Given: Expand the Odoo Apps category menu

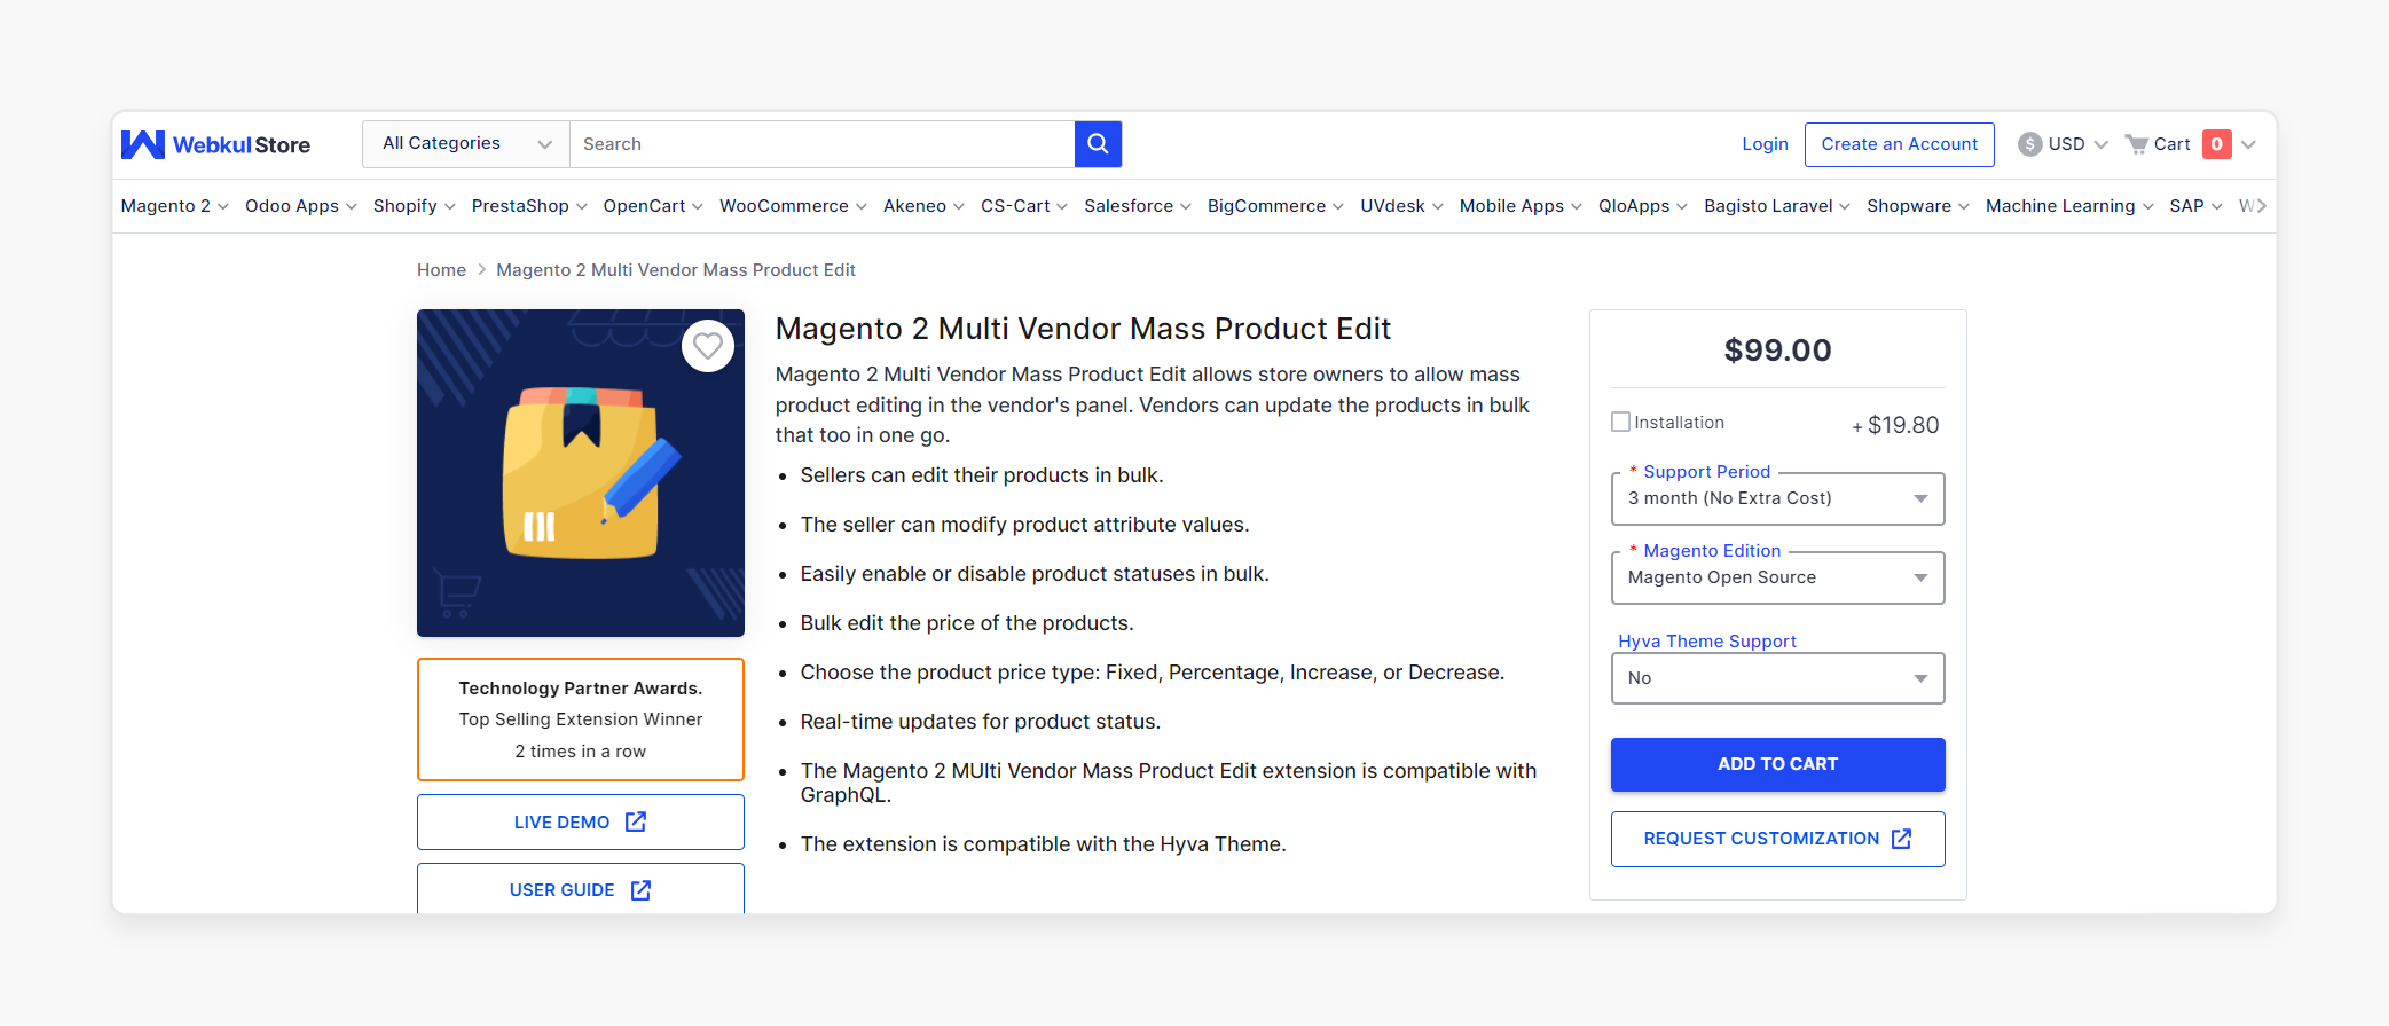Looking at the screenshot, I should click(x=301, y=206).
